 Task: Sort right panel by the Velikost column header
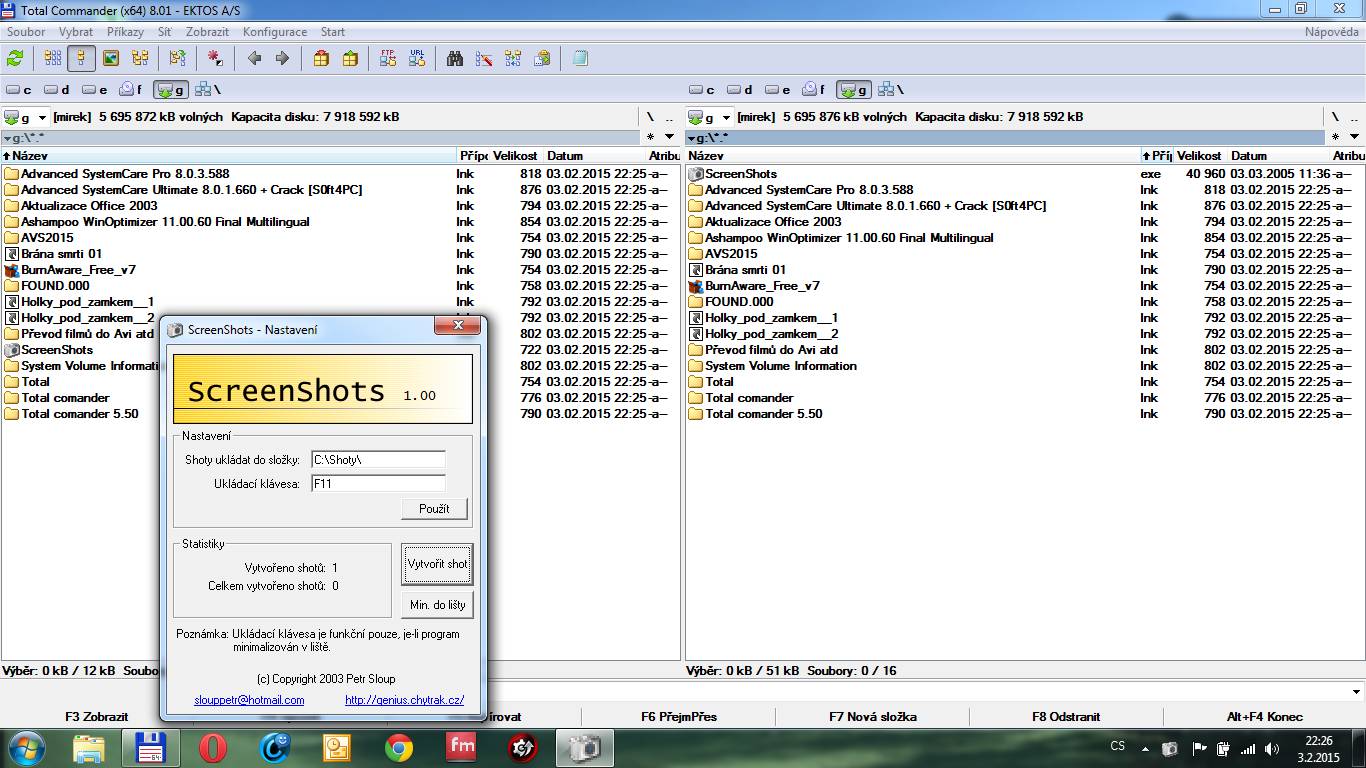click(1199, 156)
